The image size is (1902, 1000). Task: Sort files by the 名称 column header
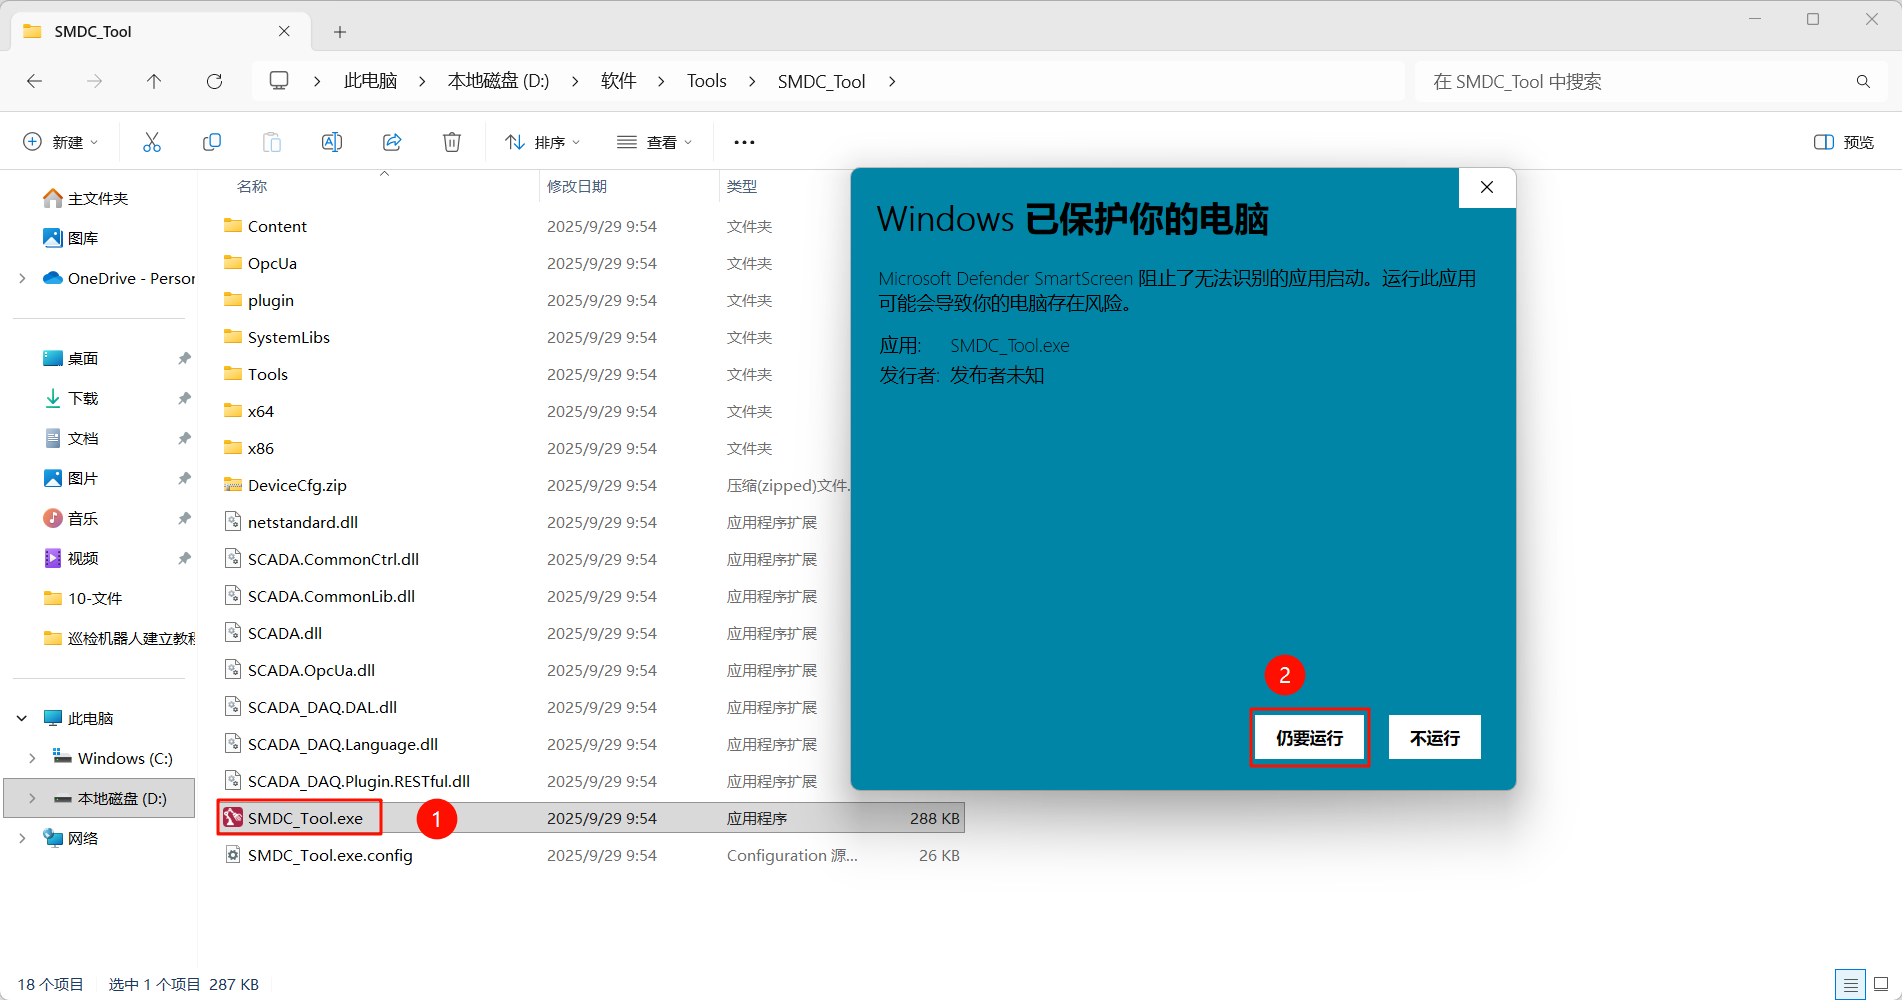(252, 186)
